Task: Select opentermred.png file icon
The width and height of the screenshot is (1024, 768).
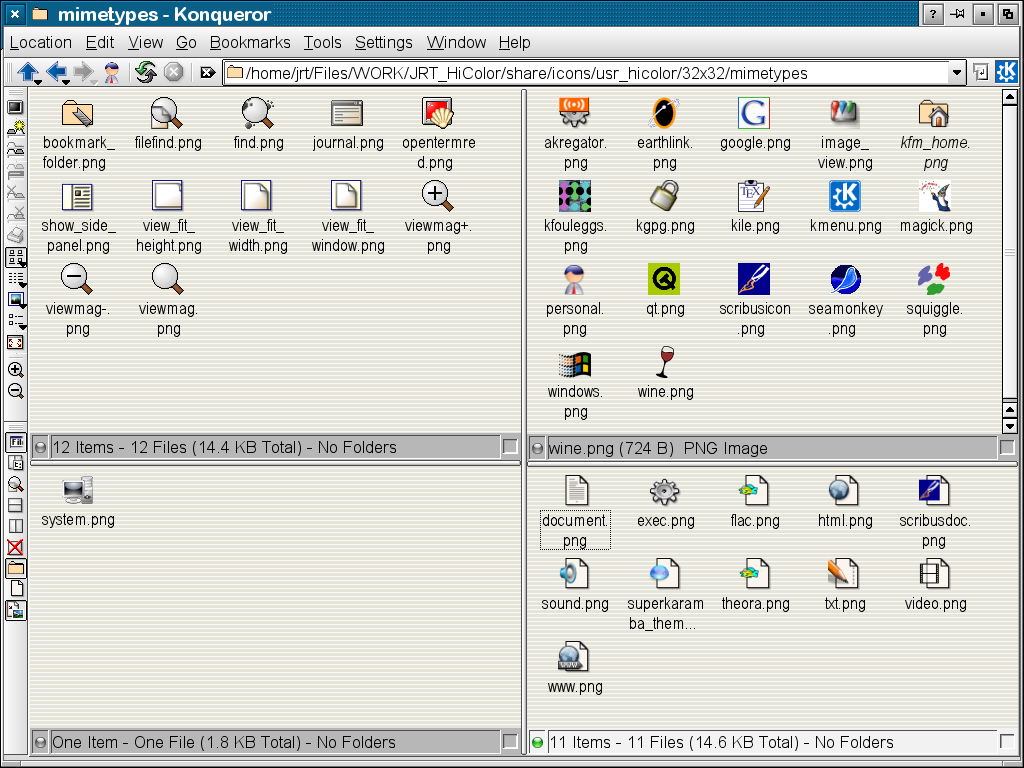Action: point(437,112)
